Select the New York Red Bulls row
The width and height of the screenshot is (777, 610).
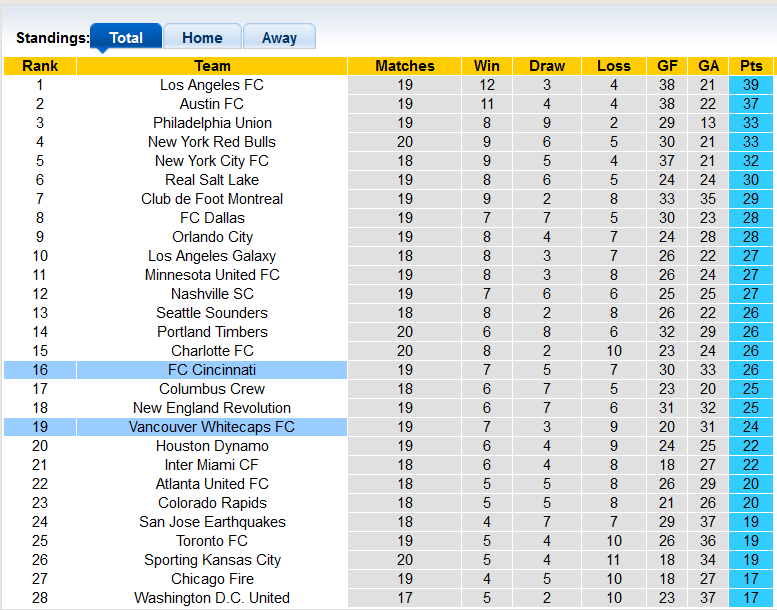click(x=212, y=142)
